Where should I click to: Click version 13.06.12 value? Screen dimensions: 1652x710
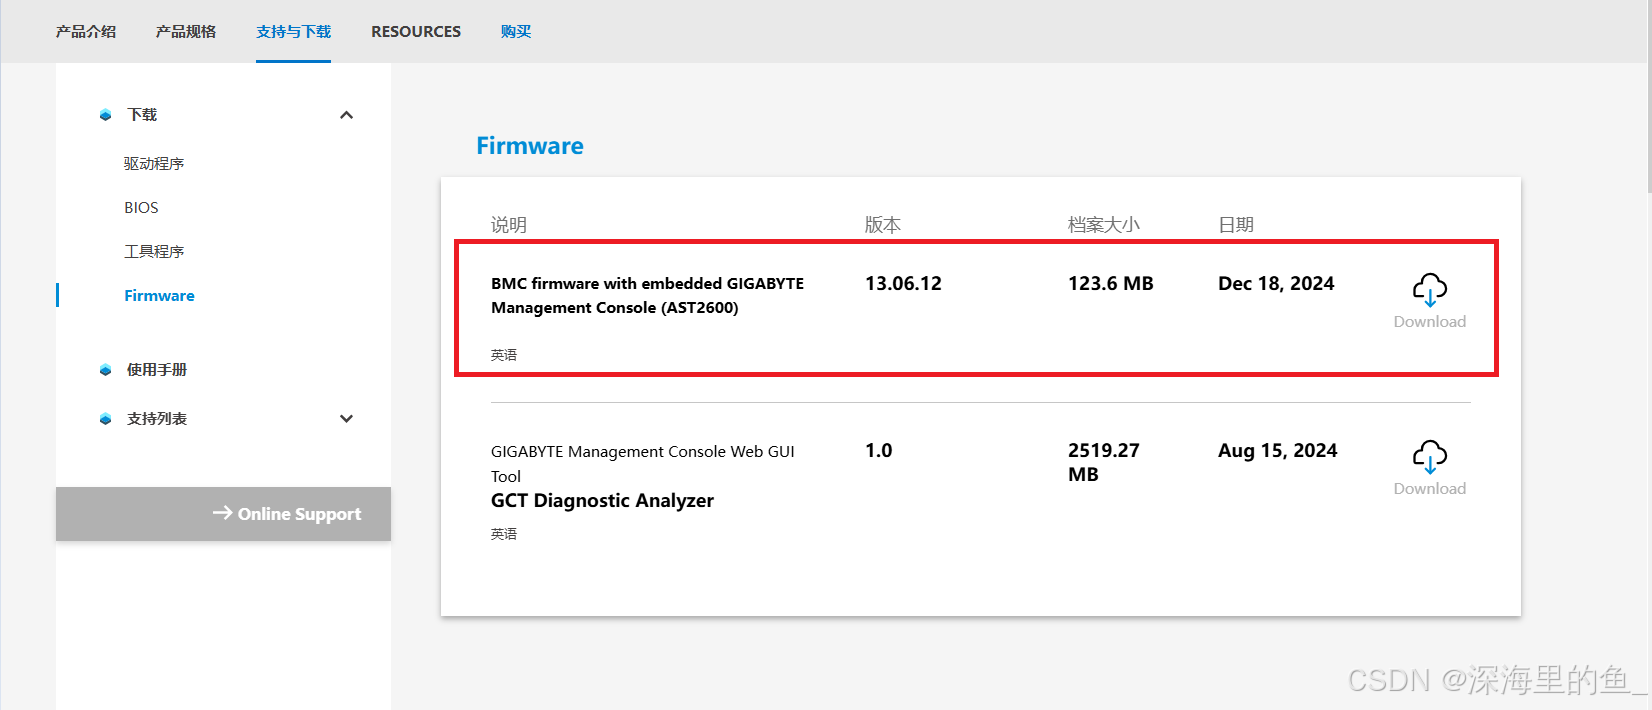[x=903, y=284]
